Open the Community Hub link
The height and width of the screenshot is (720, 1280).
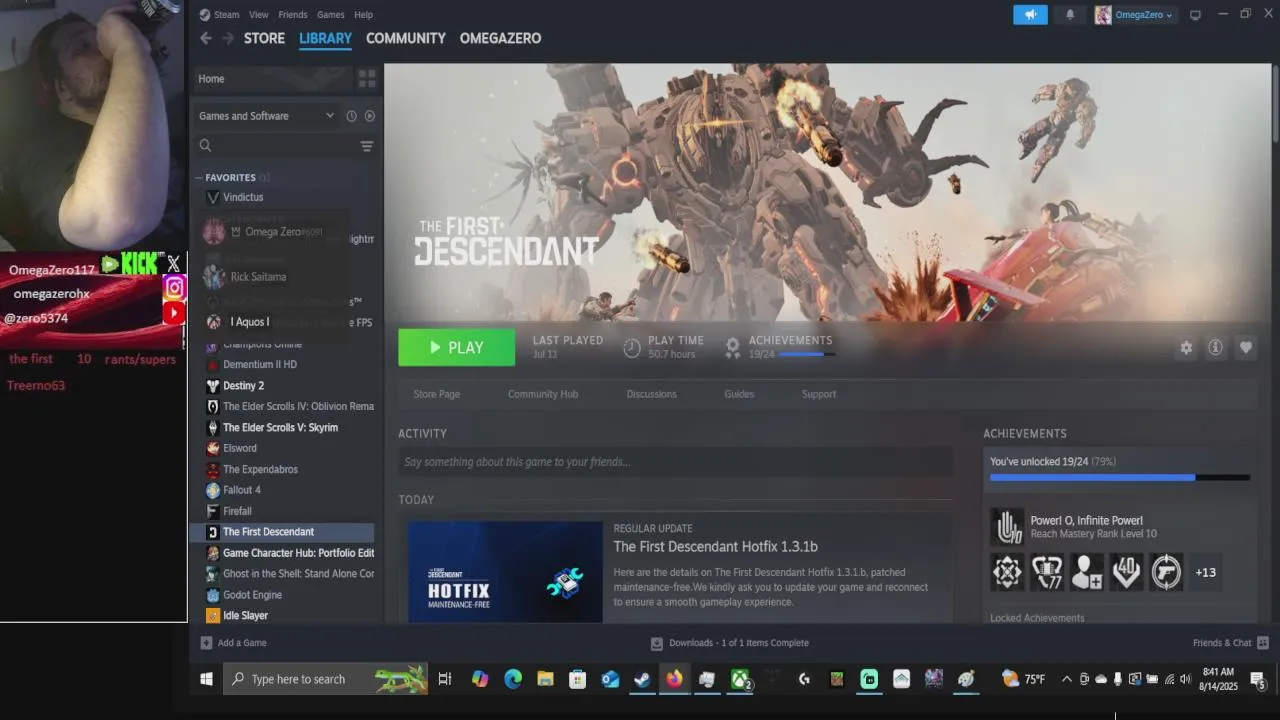(543, 394)
